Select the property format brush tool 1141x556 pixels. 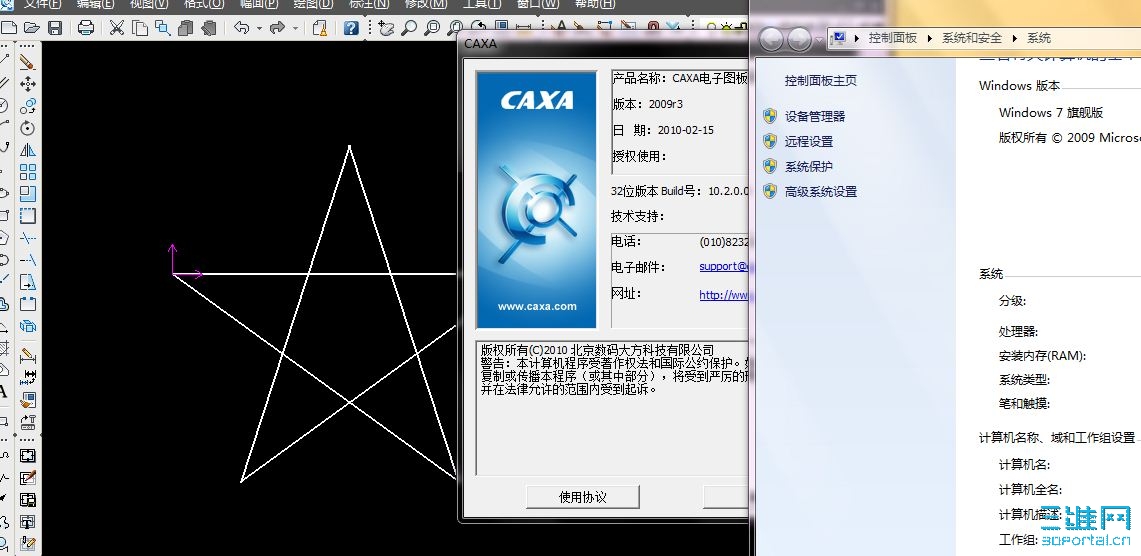(28, 400)
